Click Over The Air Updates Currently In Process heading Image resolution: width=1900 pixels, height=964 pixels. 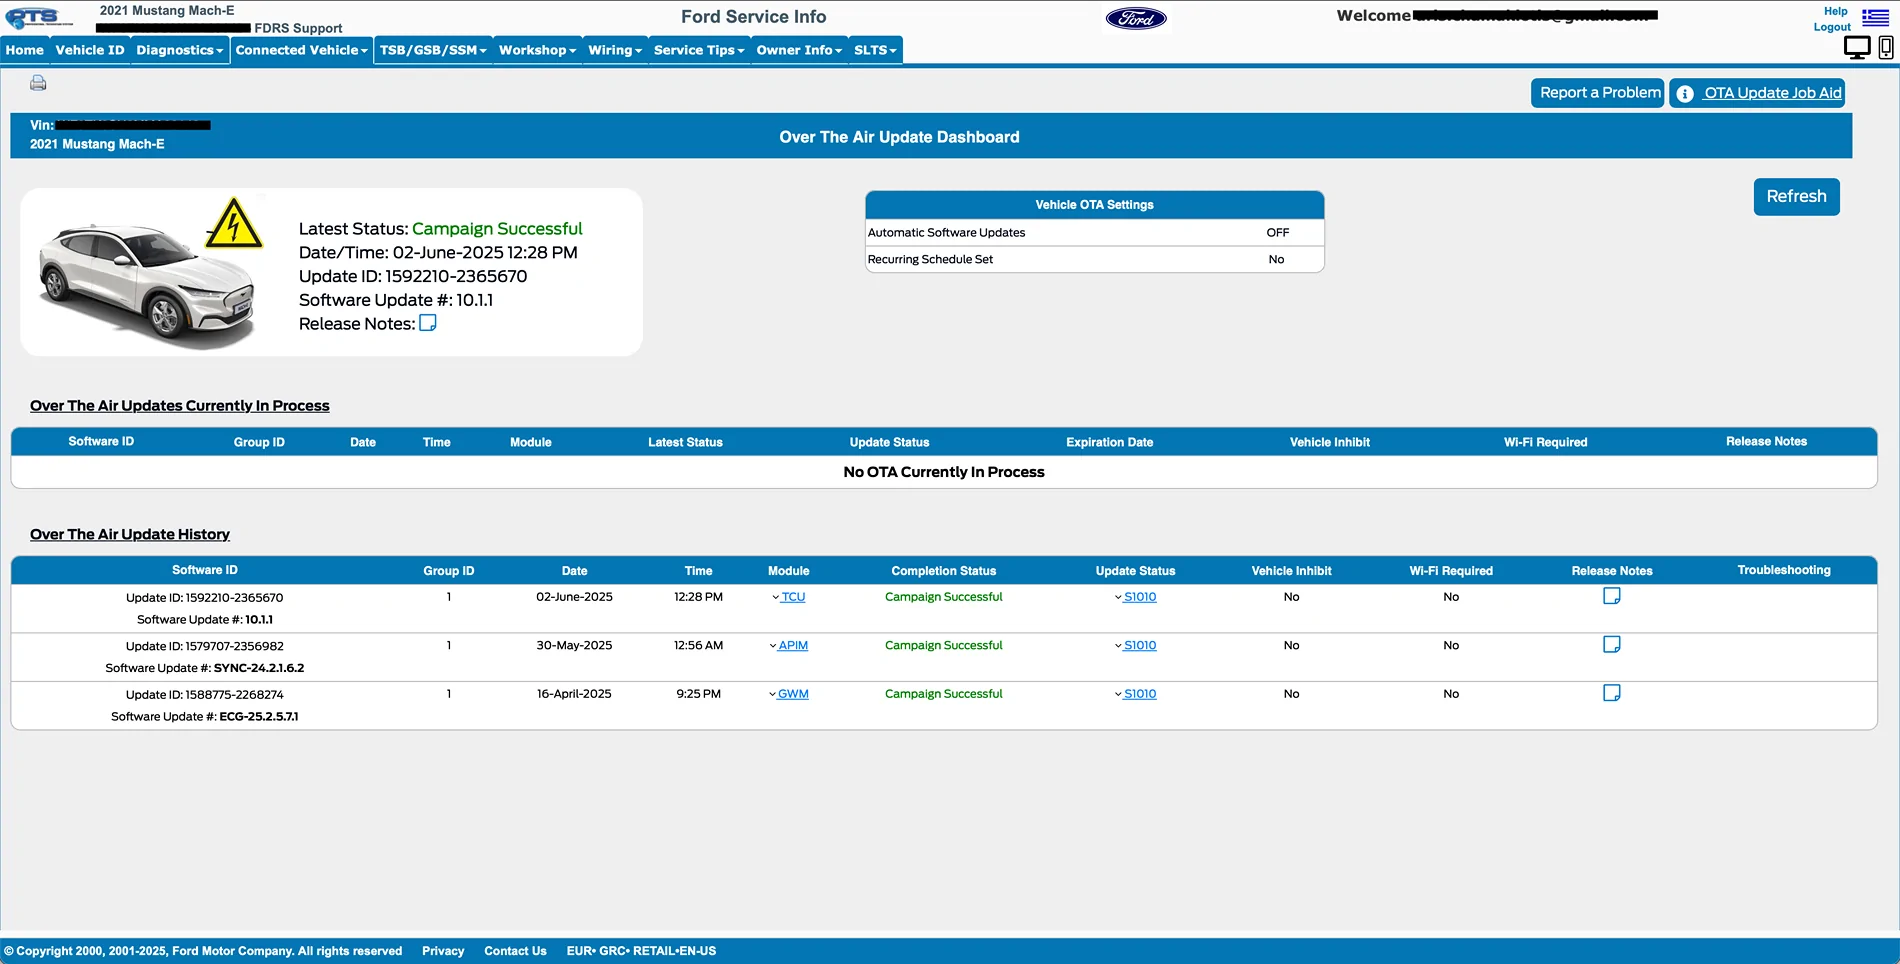click(x=180, y=405)
